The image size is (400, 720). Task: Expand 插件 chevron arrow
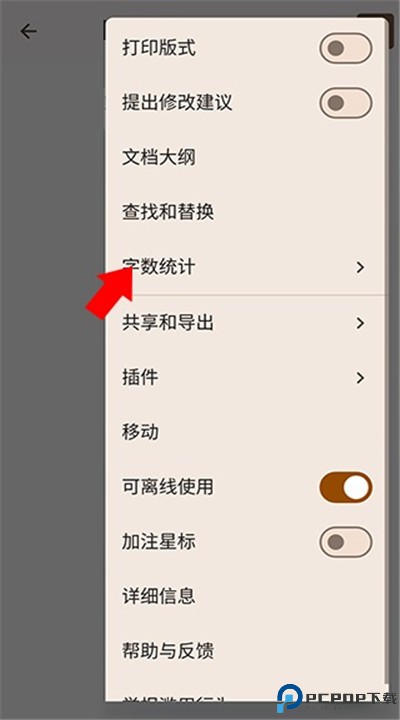[361, 377]
